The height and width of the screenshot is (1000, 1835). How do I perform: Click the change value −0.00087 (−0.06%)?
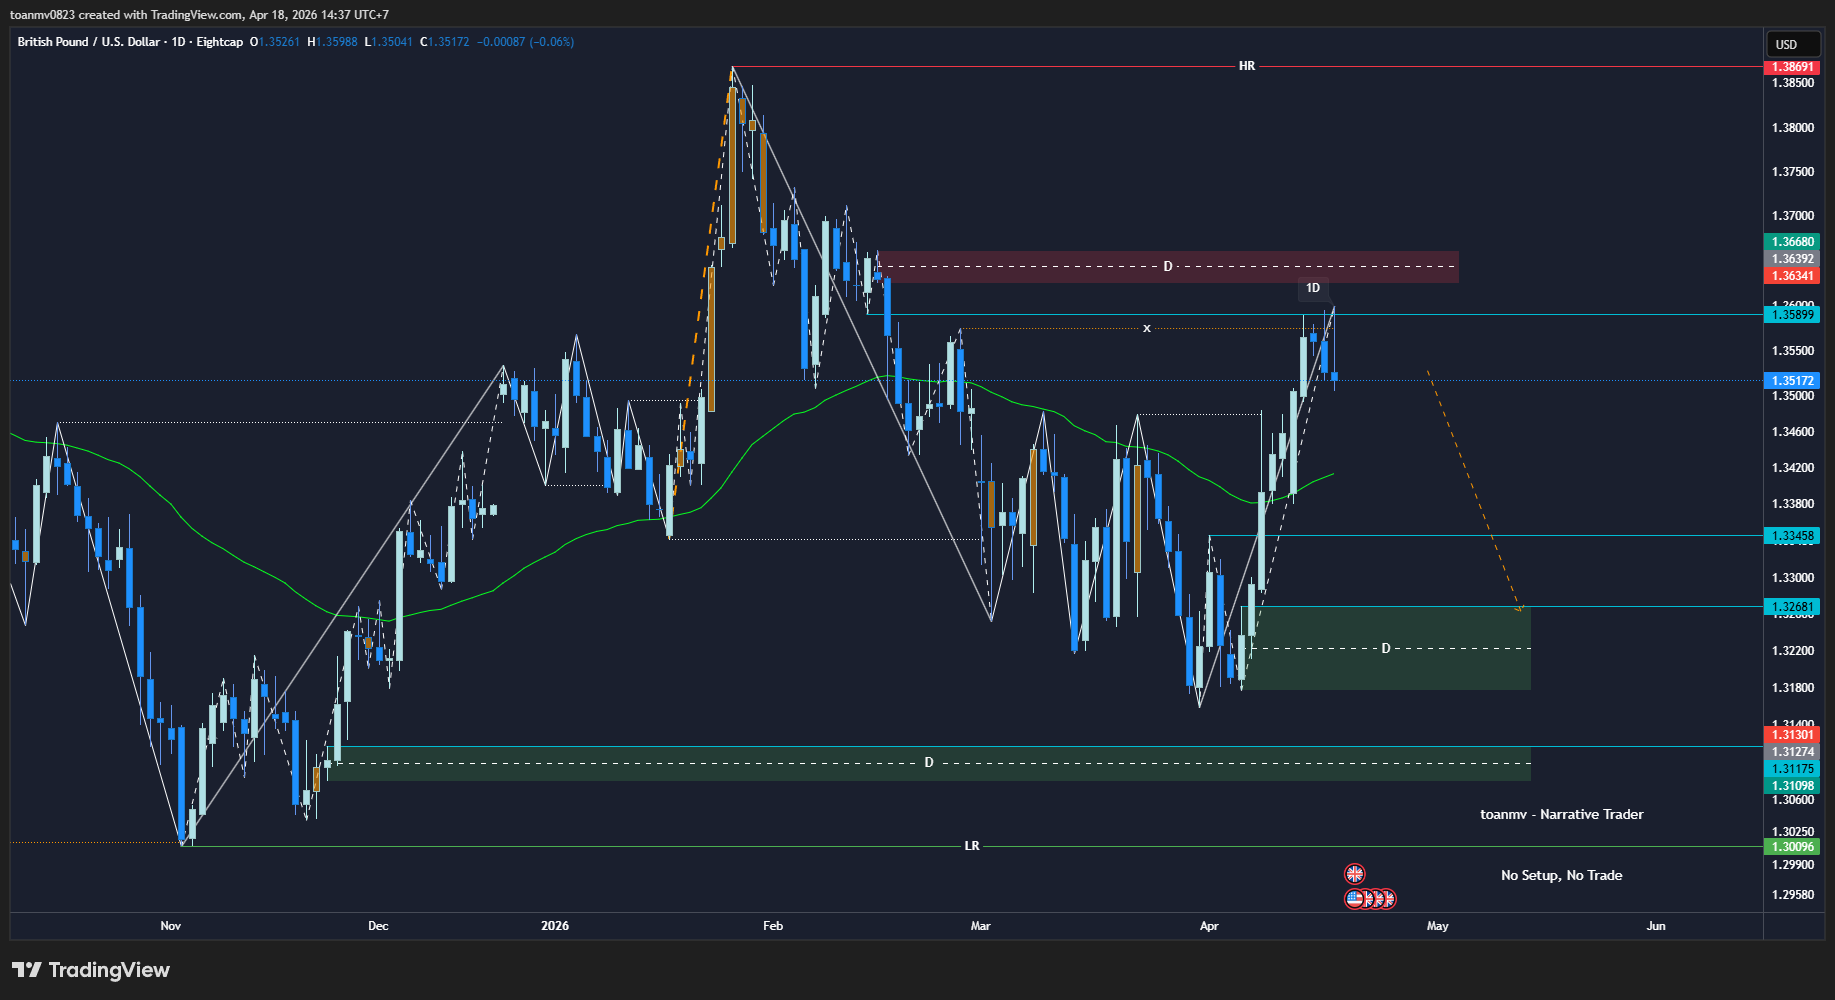pos(525,42)
